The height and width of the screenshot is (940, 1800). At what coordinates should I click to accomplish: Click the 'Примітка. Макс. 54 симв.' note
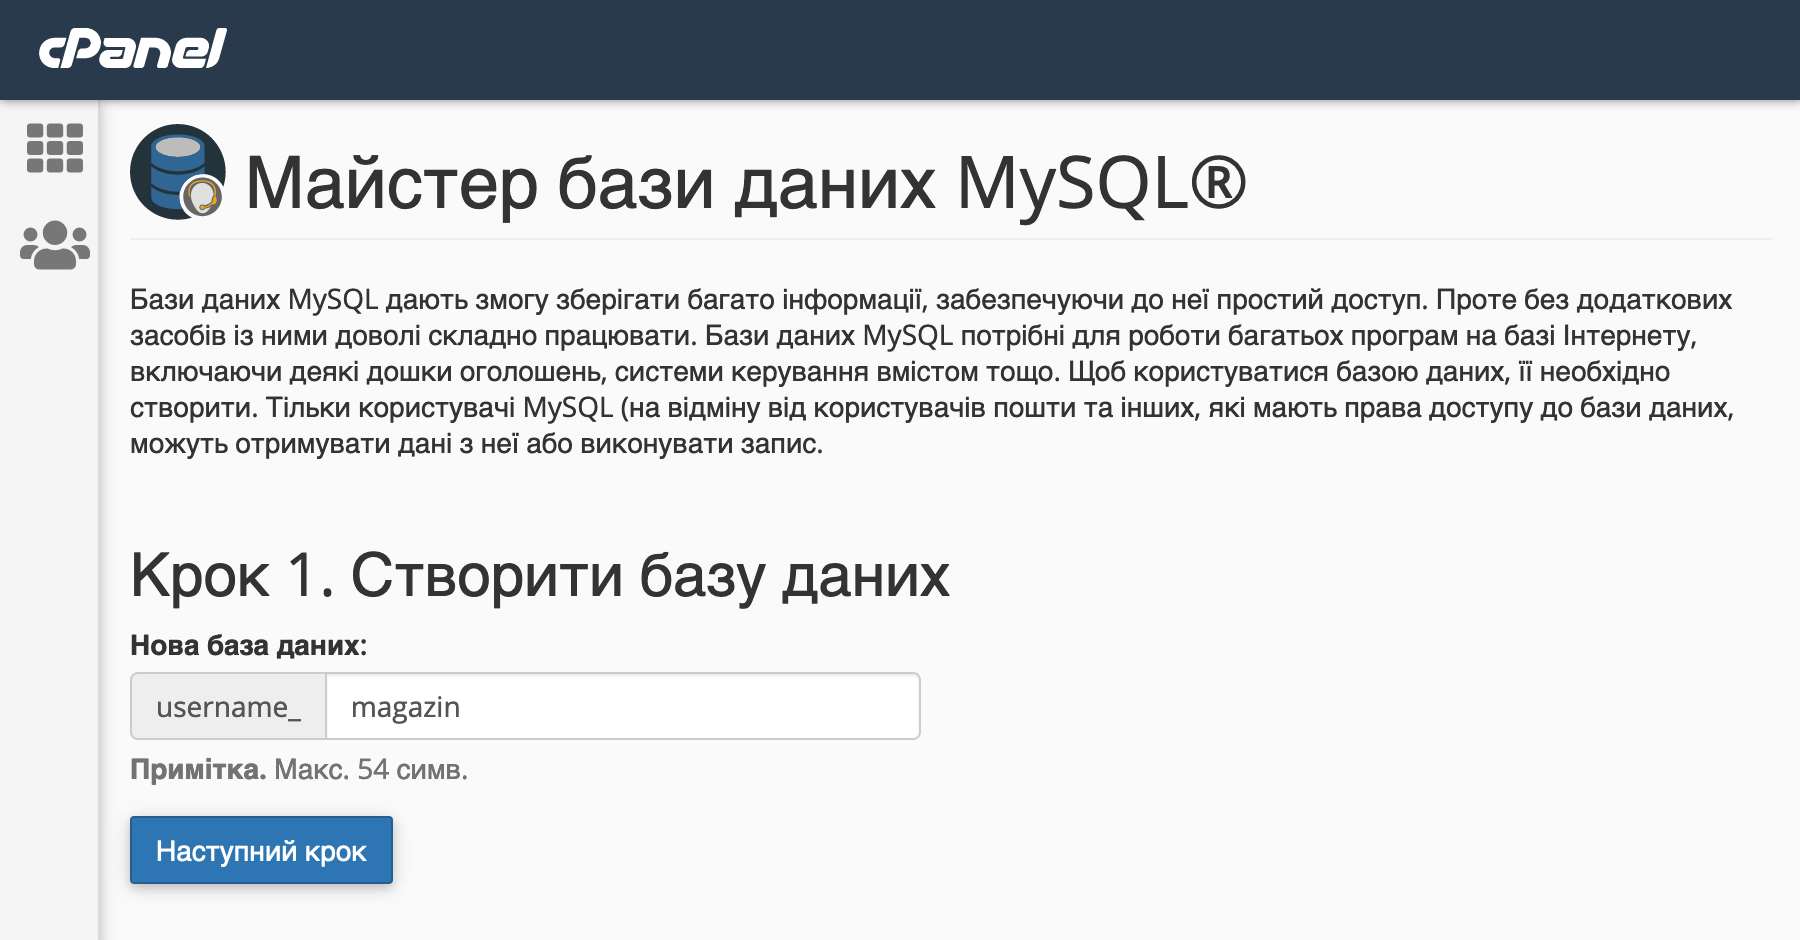pyautogui.click(x=299, y=769)
